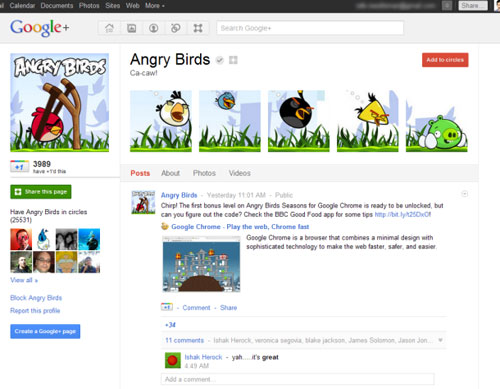This screenshot has width=500, height=389.
Task: Open the Profile toolbar icon
Action: pyautogui.click(x=154, y=28)
